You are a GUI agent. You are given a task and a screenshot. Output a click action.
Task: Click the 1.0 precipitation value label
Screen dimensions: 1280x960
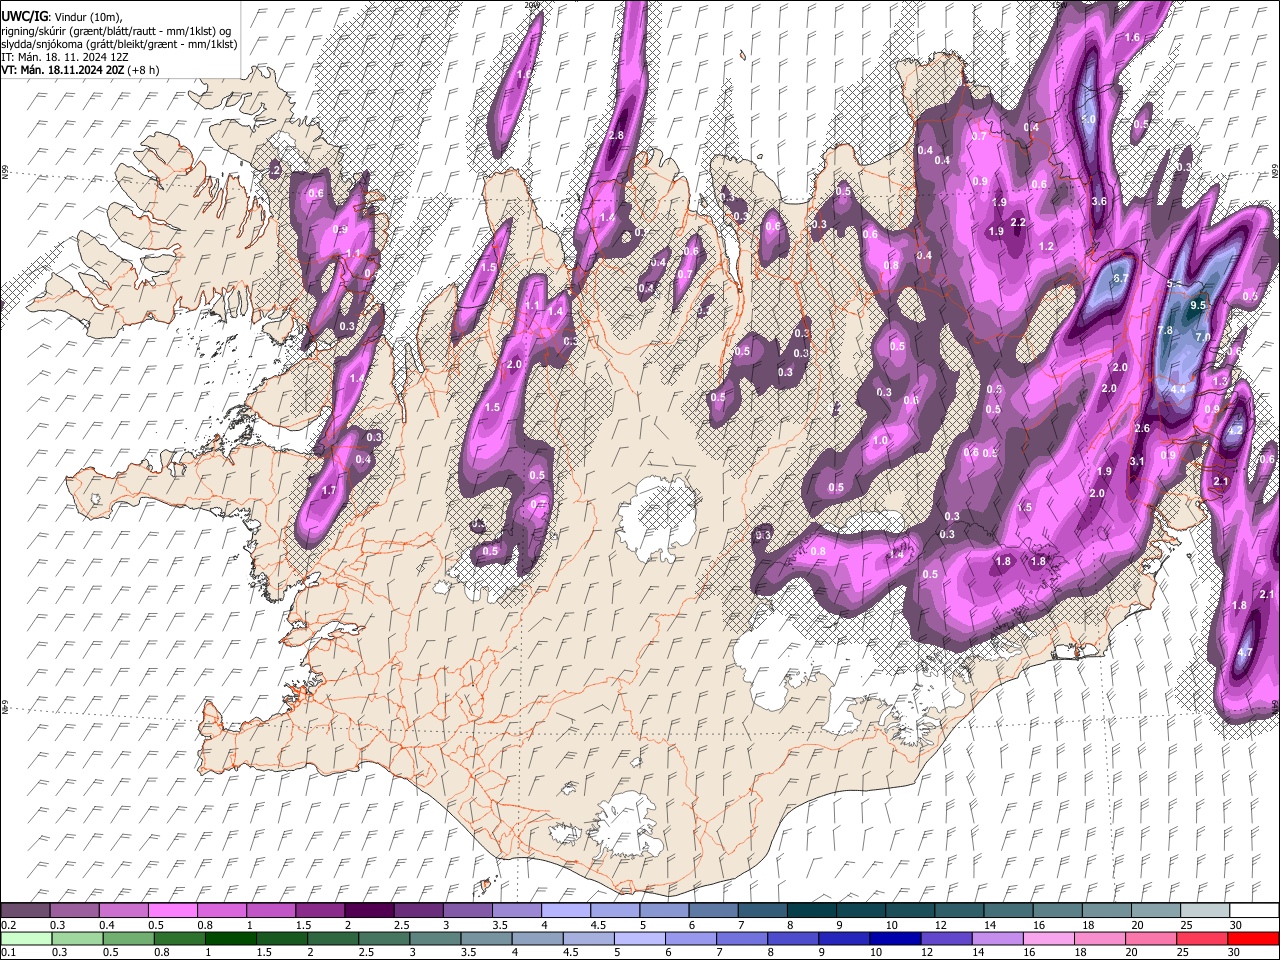click(880, 440)
